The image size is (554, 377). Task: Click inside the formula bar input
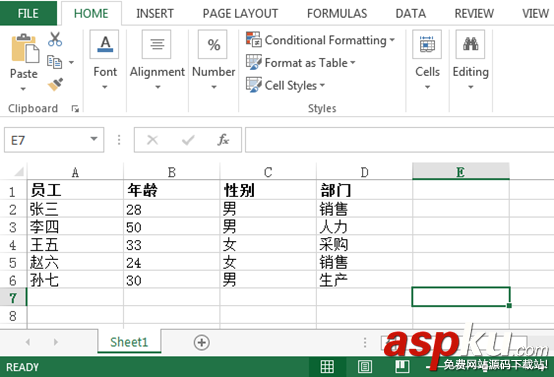click(x=400, y=140)
